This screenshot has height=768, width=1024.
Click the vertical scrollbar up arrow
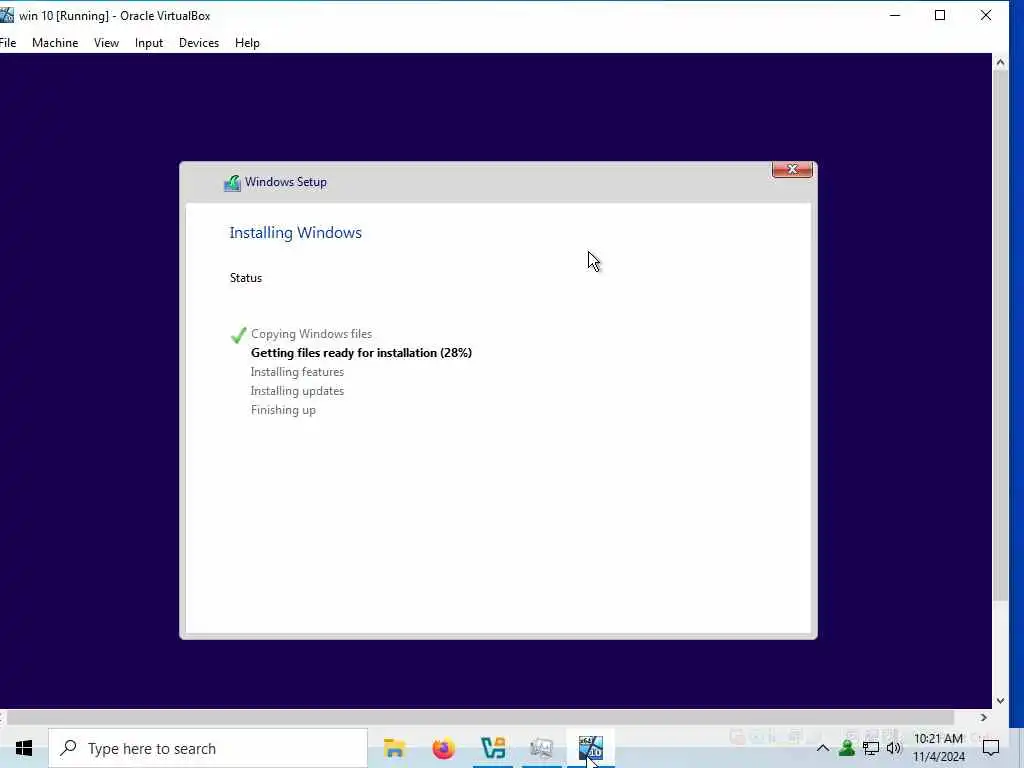(x=1000, y=63)
